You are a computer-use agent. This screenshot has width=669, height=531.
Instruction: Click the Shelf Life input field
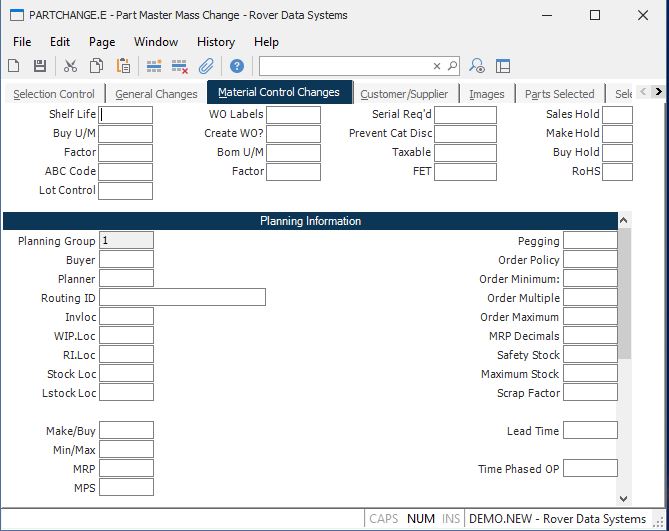point(126,115)
